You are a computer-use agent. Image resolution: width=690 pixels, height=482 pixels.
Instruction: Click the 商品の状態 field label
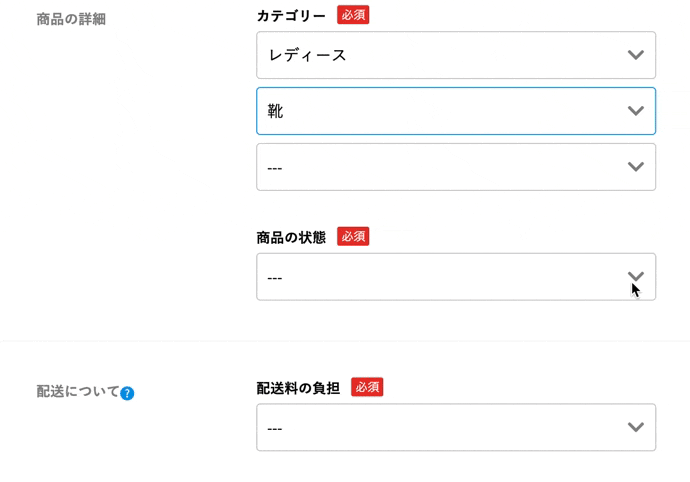click(291, 237)
